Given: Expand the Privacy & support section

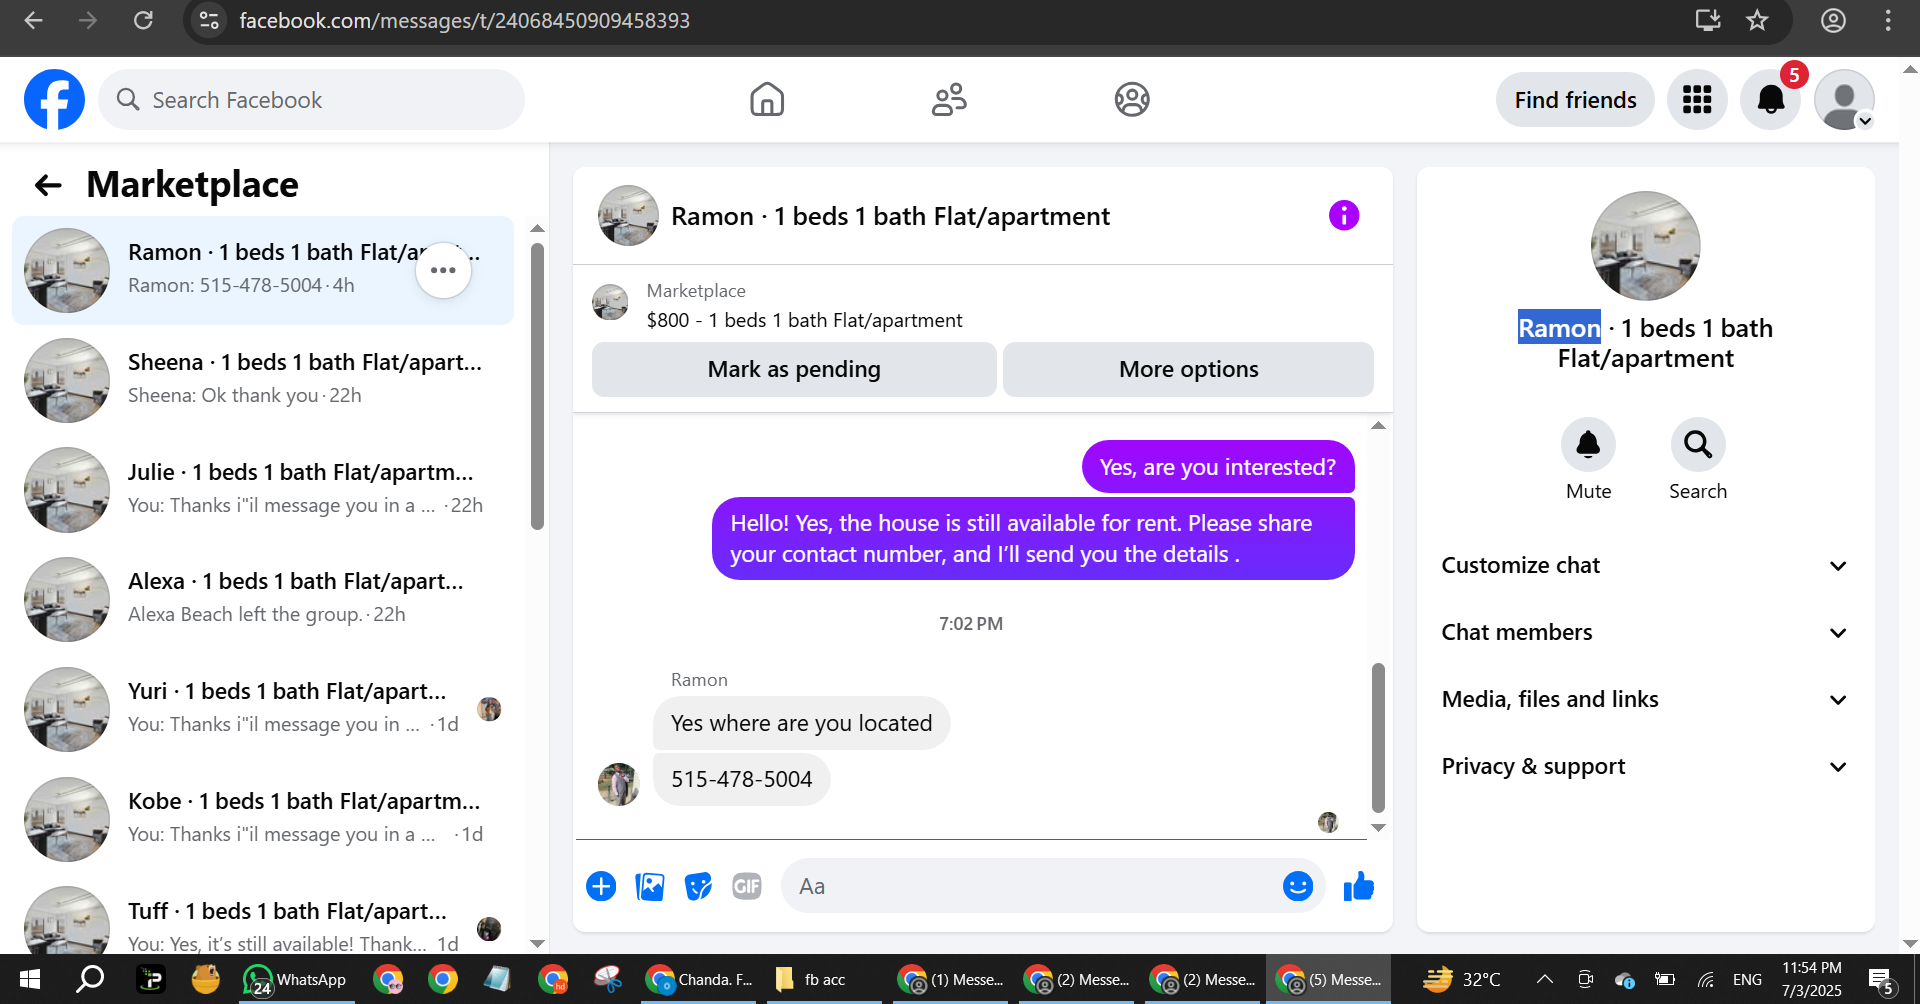Looking at the screenshot, I should click(1645, 766).
